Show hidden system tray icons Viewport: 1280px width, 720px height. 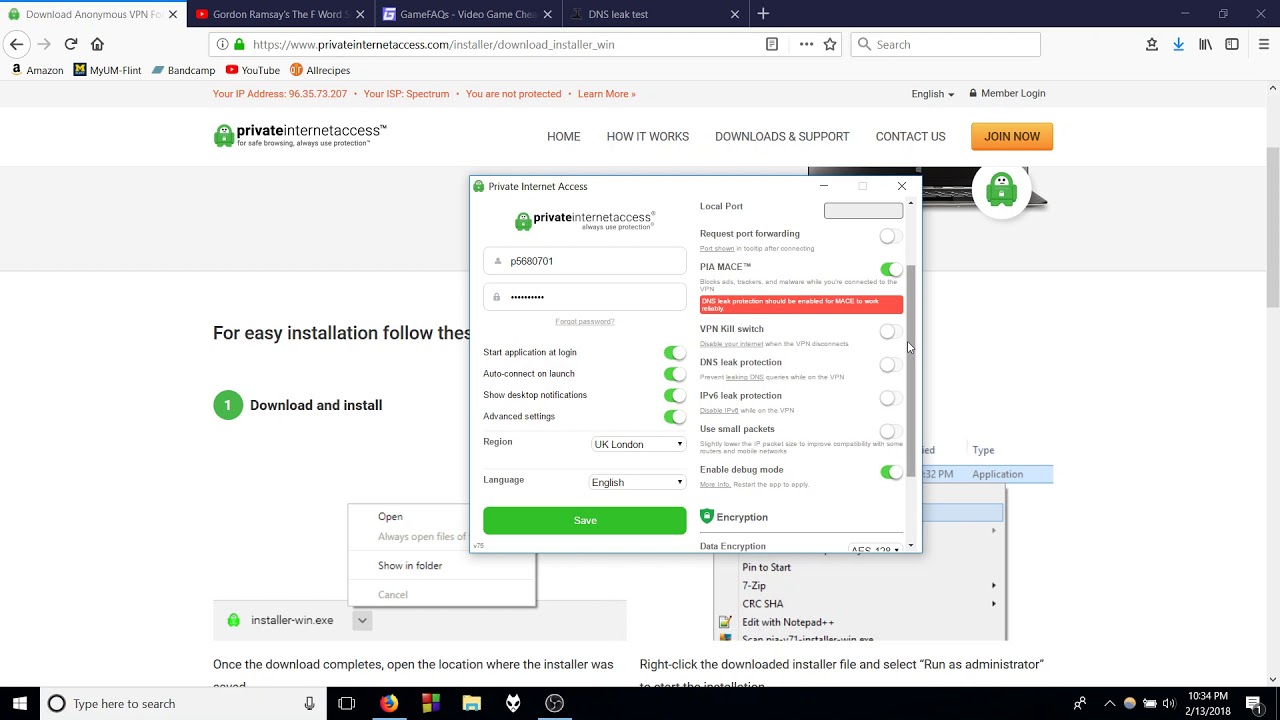[x=1109, y=703]
